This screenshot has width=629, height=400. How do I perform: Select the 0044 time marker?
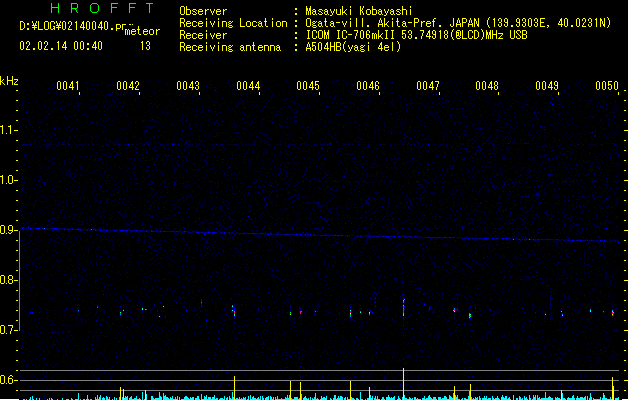pyautogui.click(x=248, y=86)
